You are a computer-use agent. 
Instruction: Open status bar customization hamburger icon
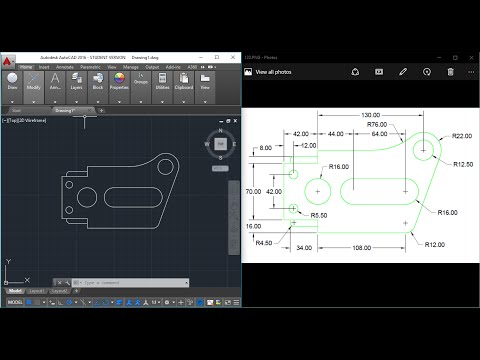tap(236, 302)
